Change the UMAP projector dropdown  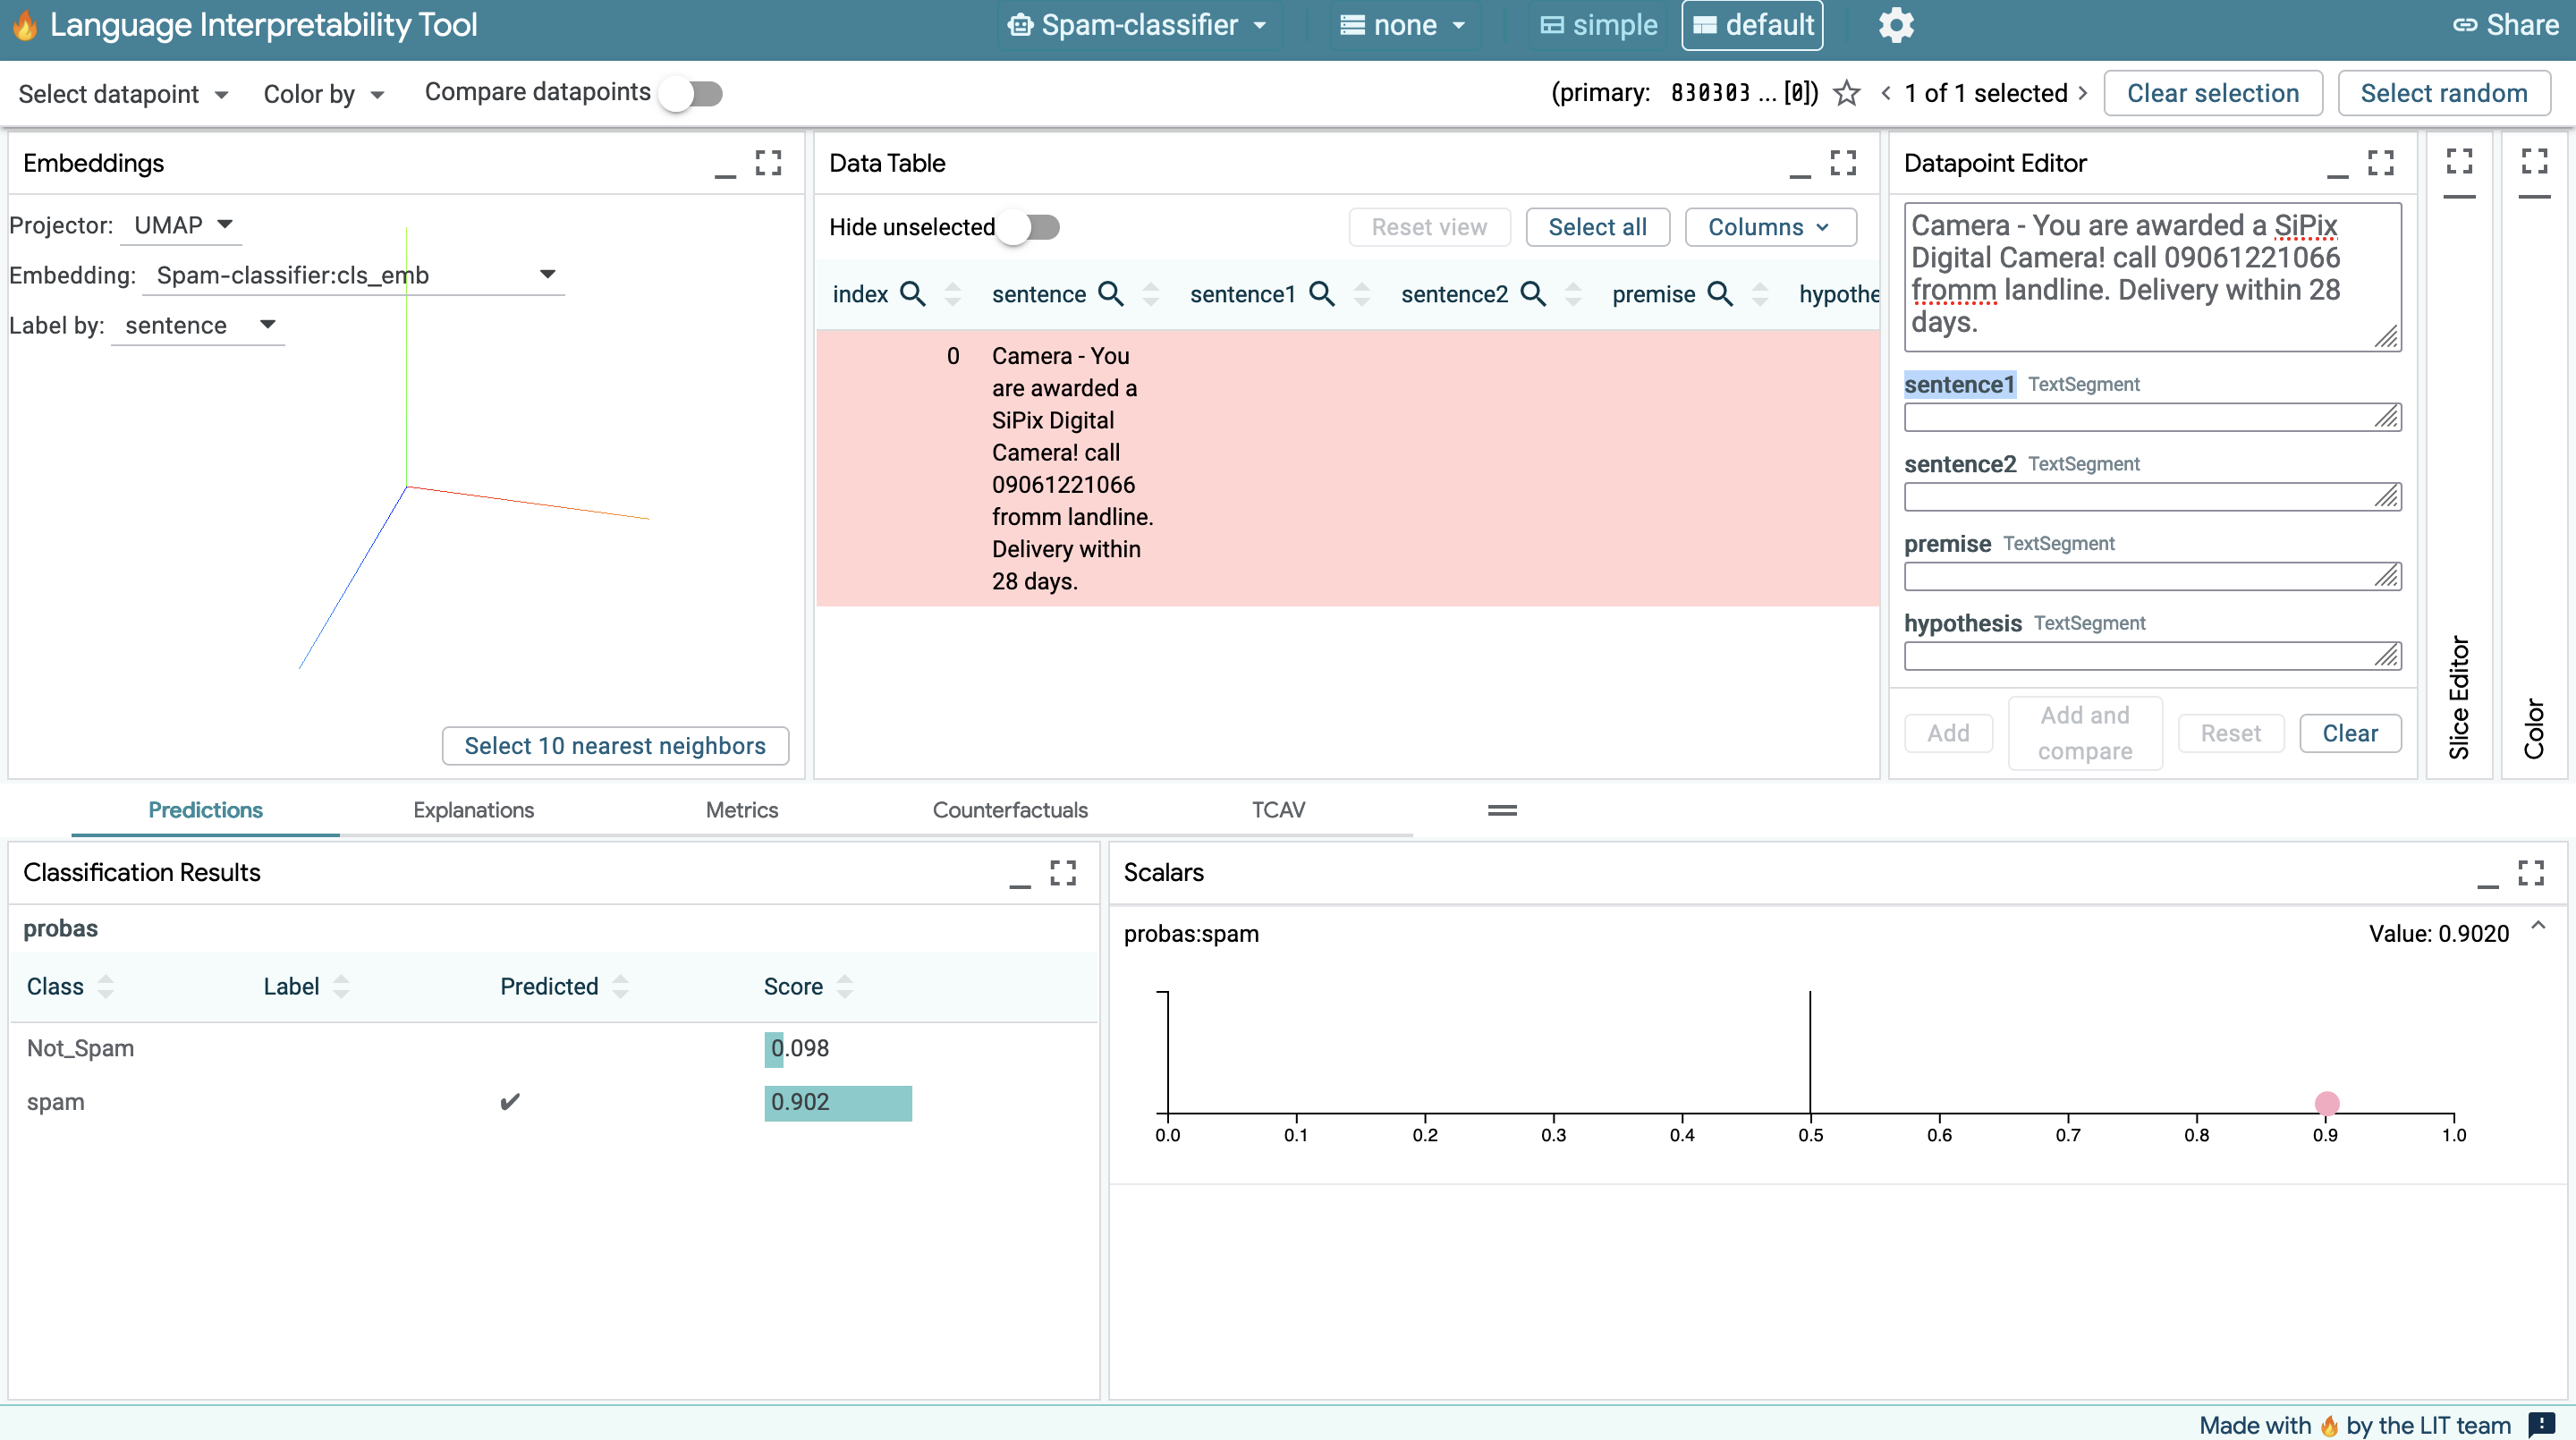182,225
